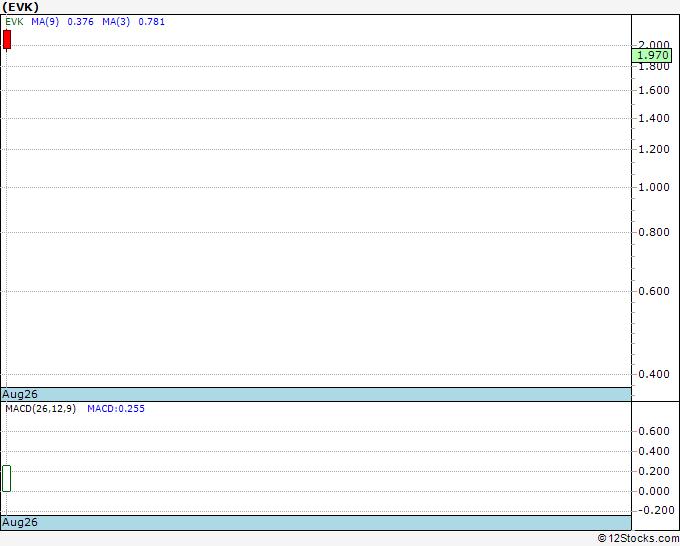Click the 1.600 price axis label
680x546 pixels.
(654, 90)
